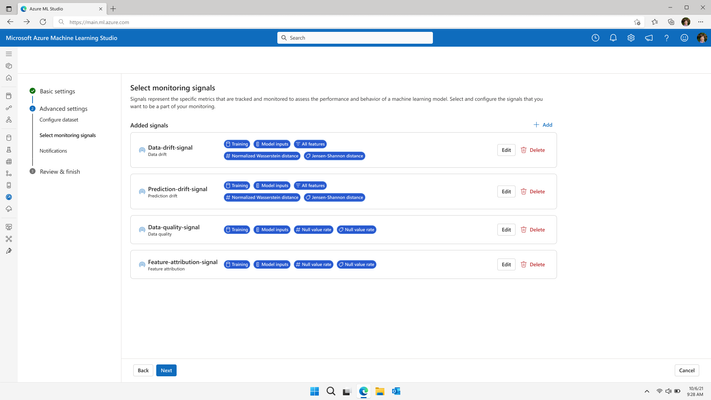The image size is (711, 400).
Task: Click the Back button
Action: click(x=143, y=371)
